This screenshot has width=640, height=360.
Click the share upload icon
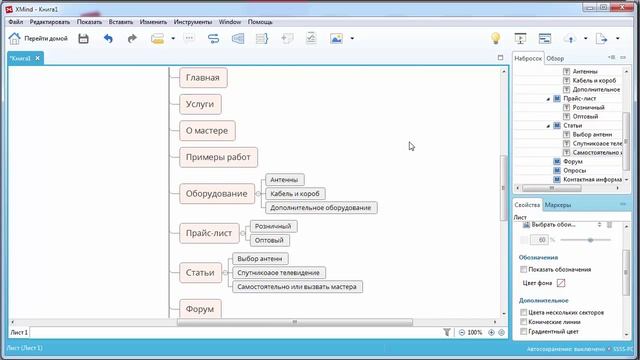coord(570,39)
